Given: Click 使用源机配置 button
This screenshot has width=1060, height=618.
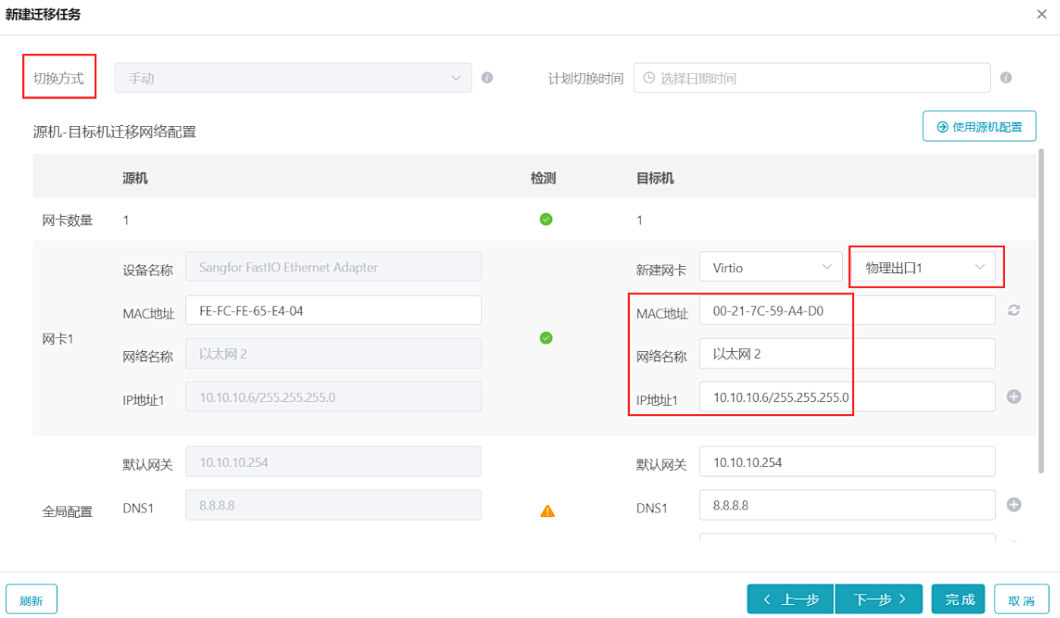Looking at the screenshot, I should click(x=979, y=127).
